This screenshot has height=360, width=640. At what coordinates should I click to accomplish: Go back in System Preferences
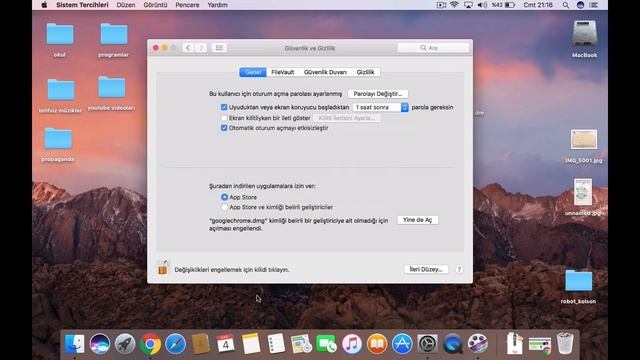[188, 48]
